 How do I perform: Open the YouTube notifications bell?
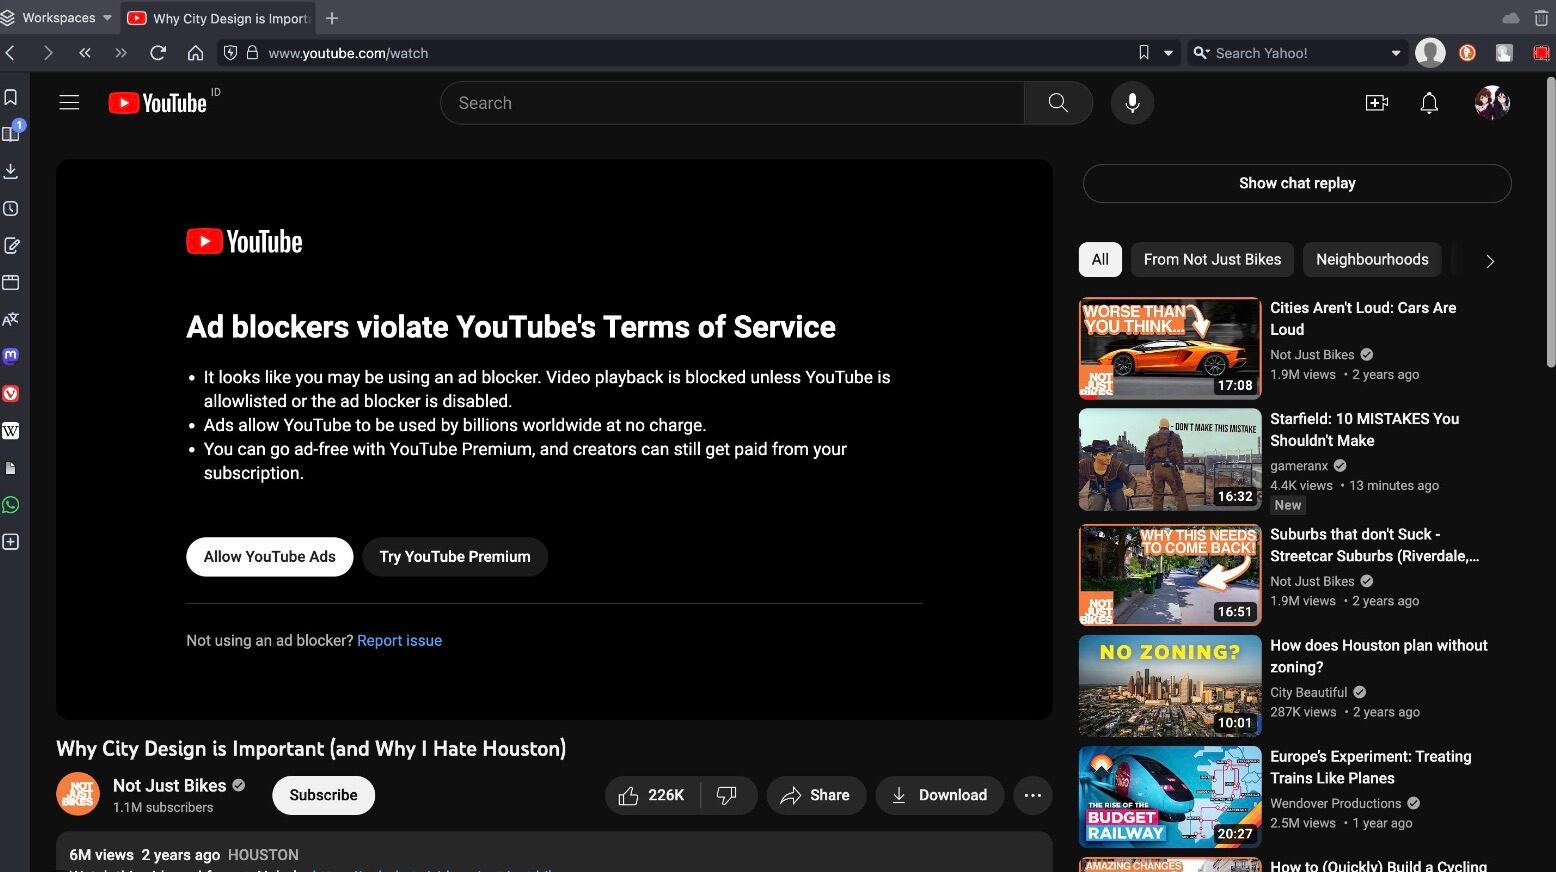tap(1429, 103)
